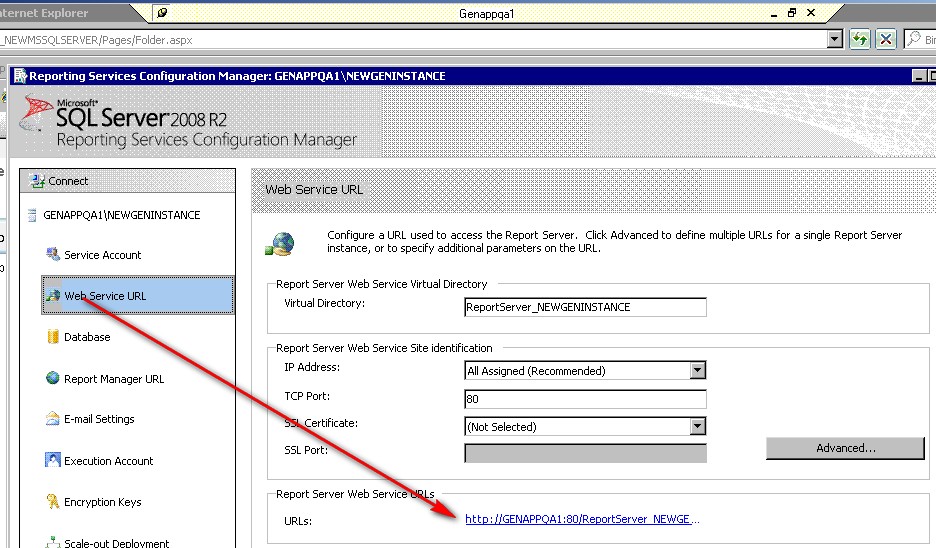
Task: Select the GENAPPQA1\NEWGENINSTANCE server node
Action: 121,215
